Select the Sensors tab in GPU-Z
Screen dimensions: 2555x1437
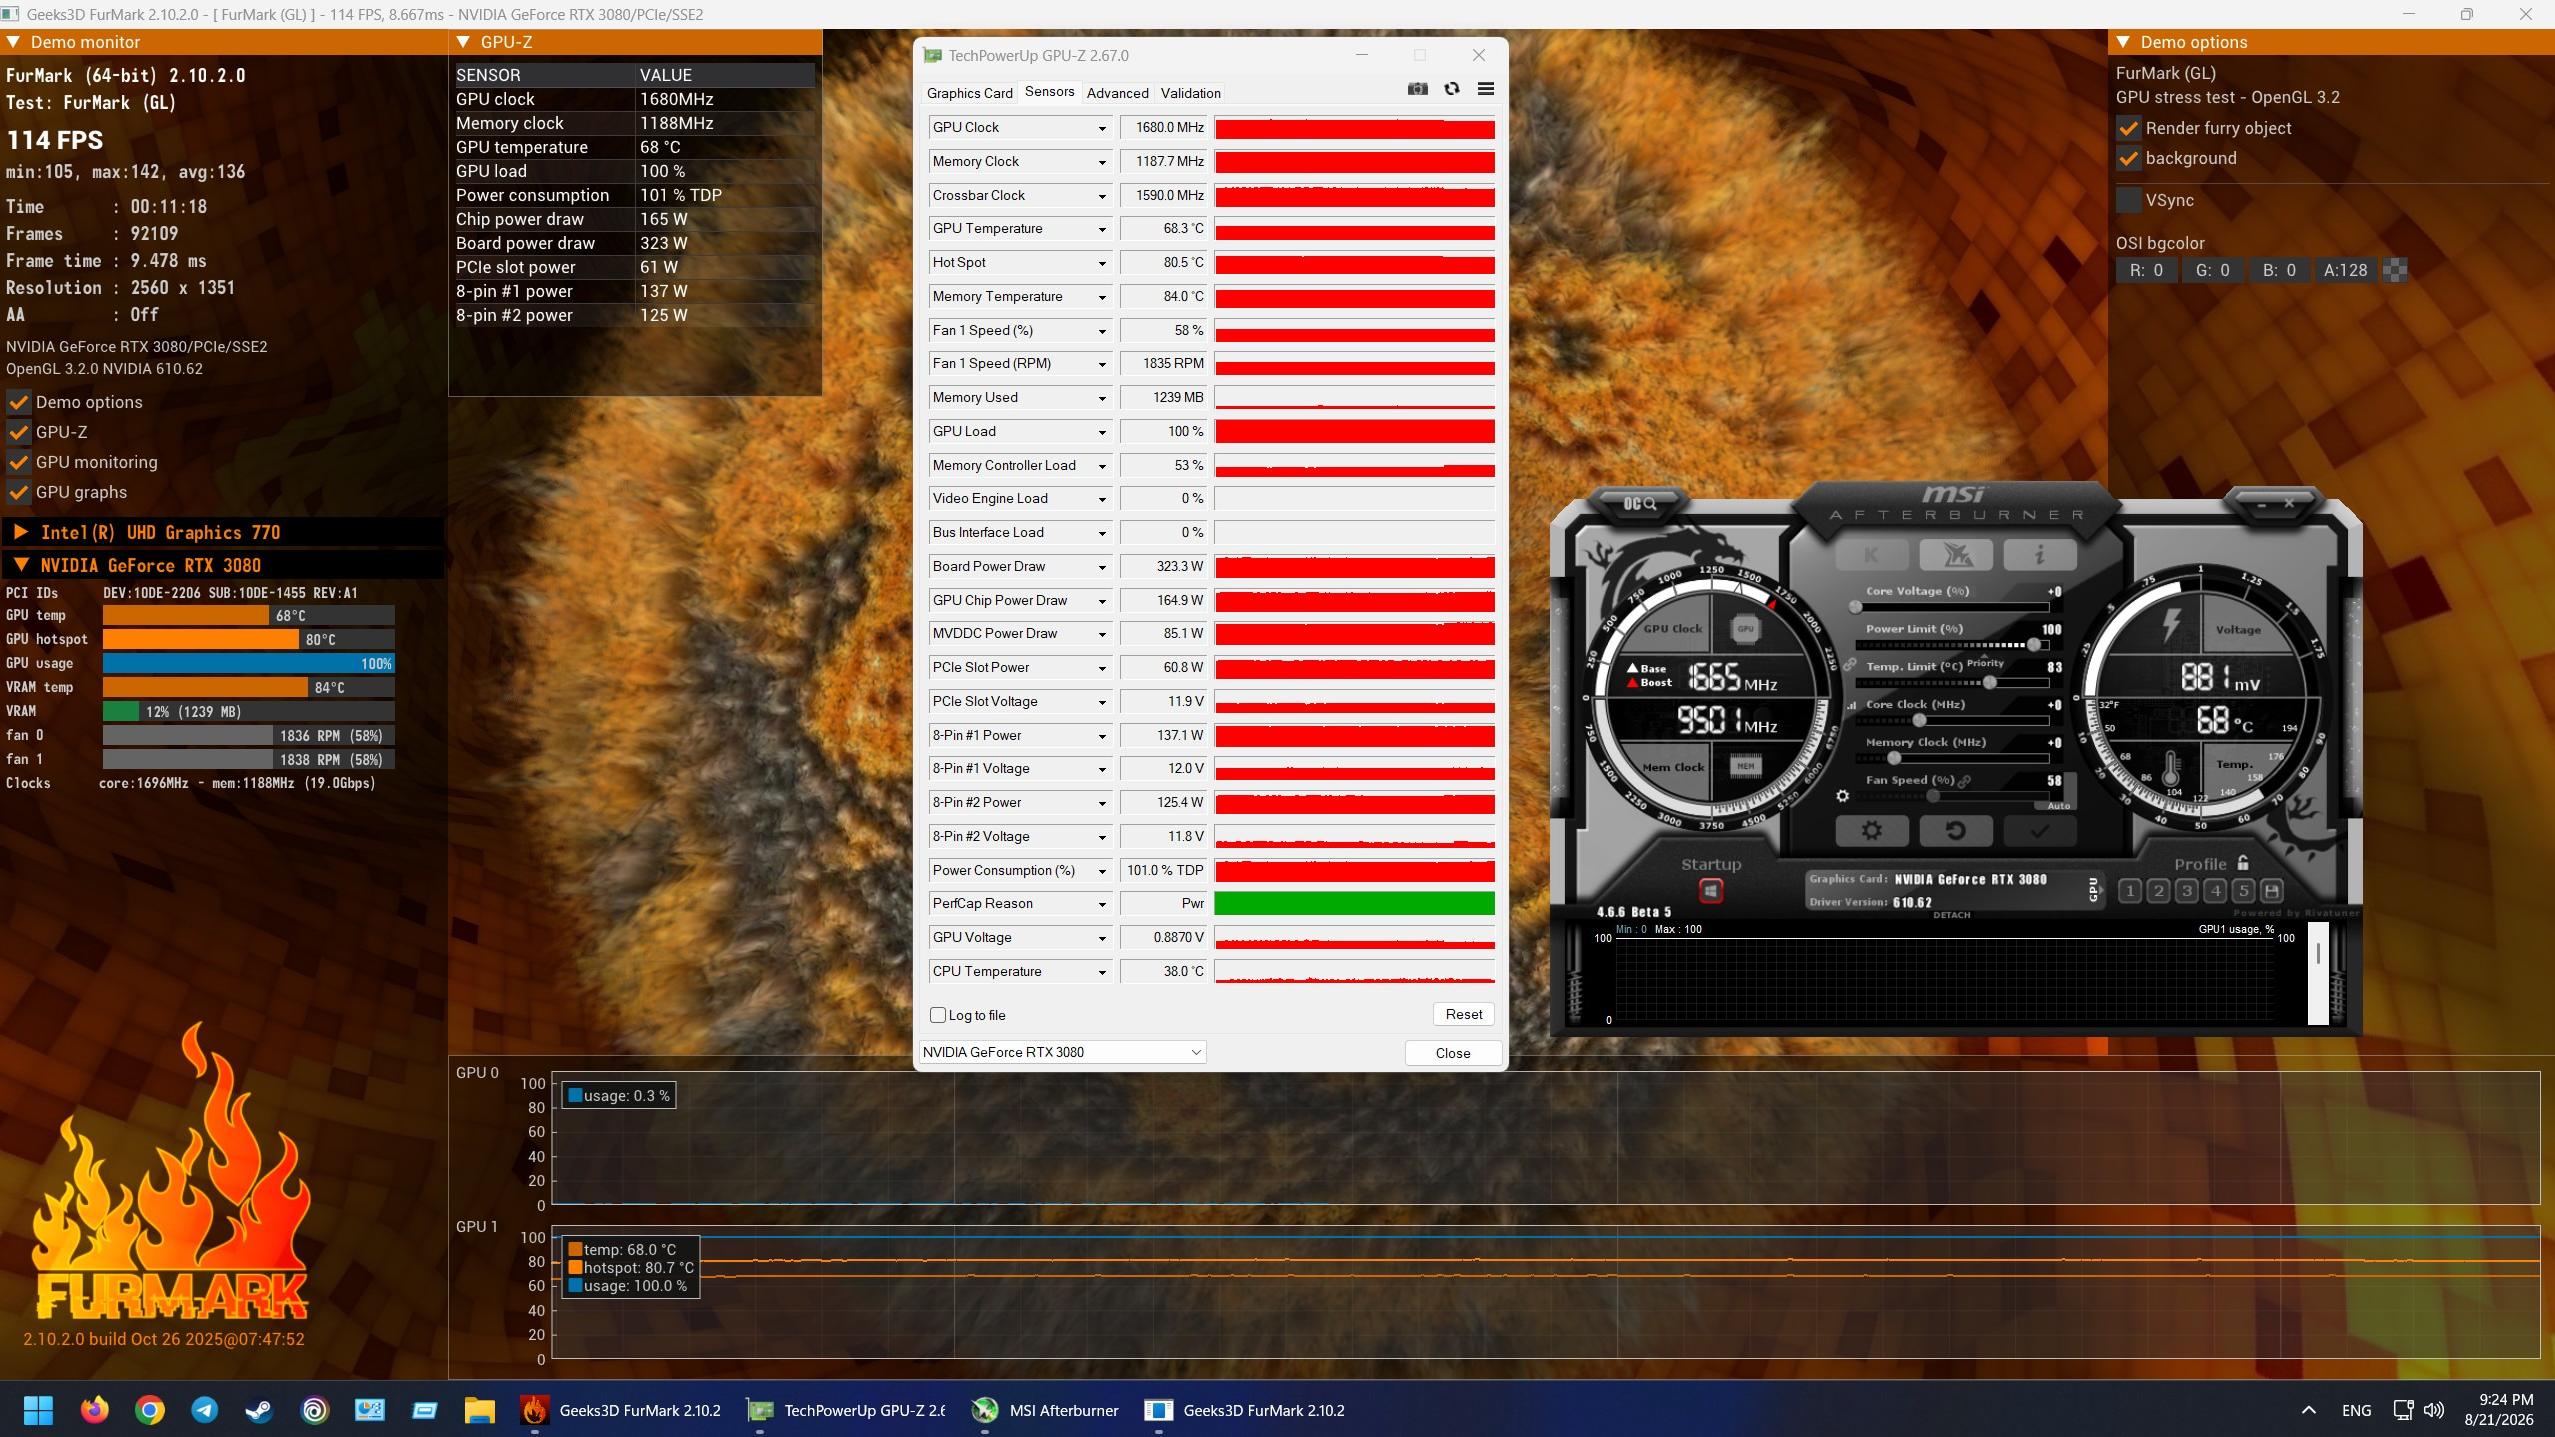(x=1049, y=92)
